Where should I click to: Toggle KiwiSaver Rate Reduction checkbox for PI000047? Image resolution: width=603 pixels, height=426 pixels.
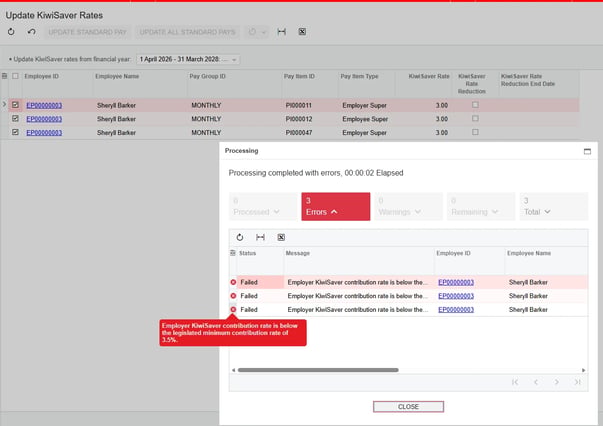coord(475,132)
